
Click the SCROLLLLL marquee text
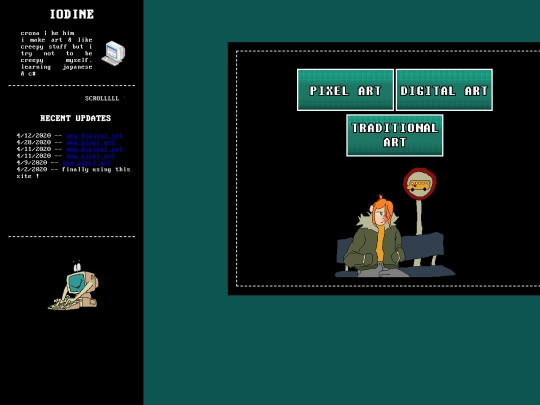(102, 98)
